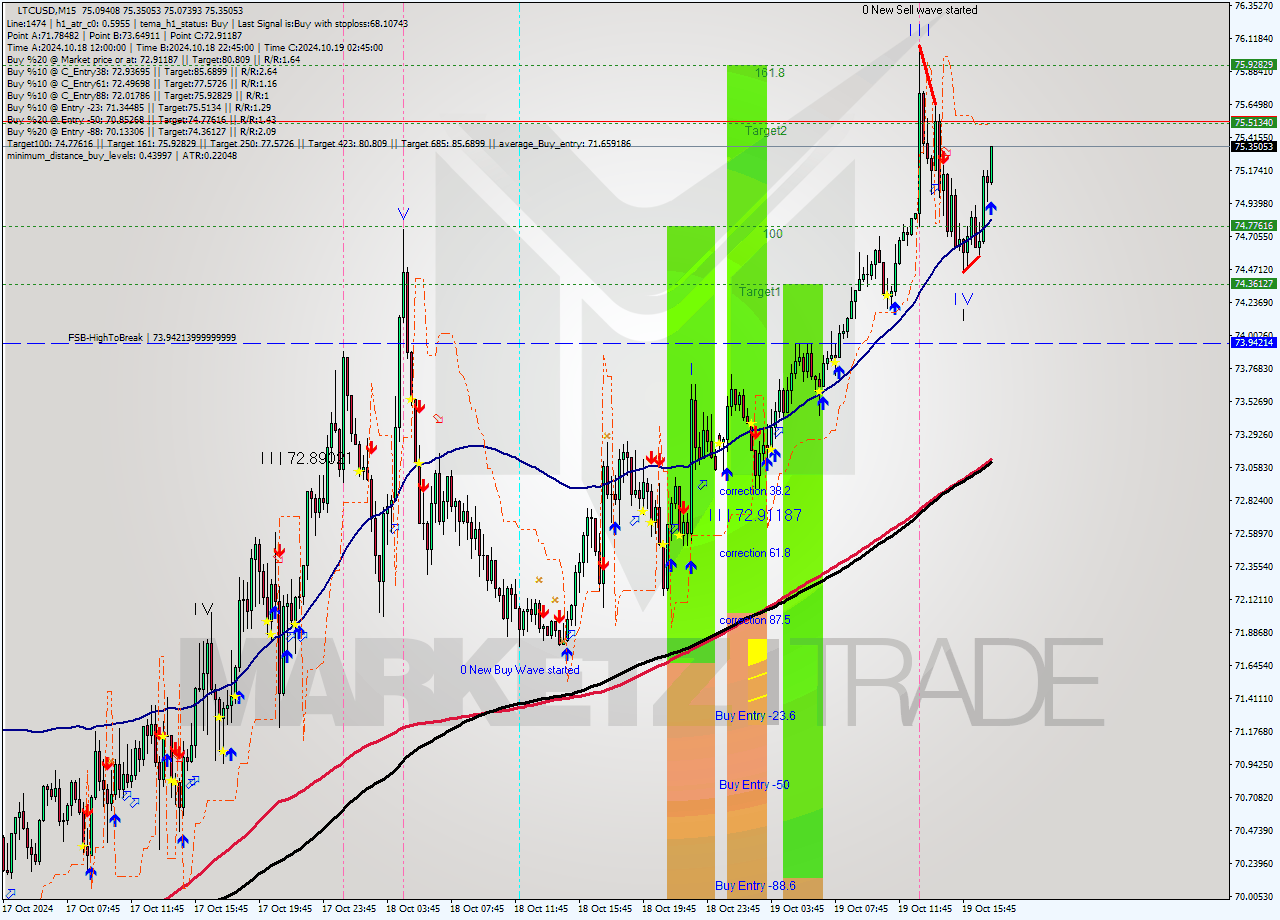Click the '19 Oct 15:45' time label

click(989, 909)
